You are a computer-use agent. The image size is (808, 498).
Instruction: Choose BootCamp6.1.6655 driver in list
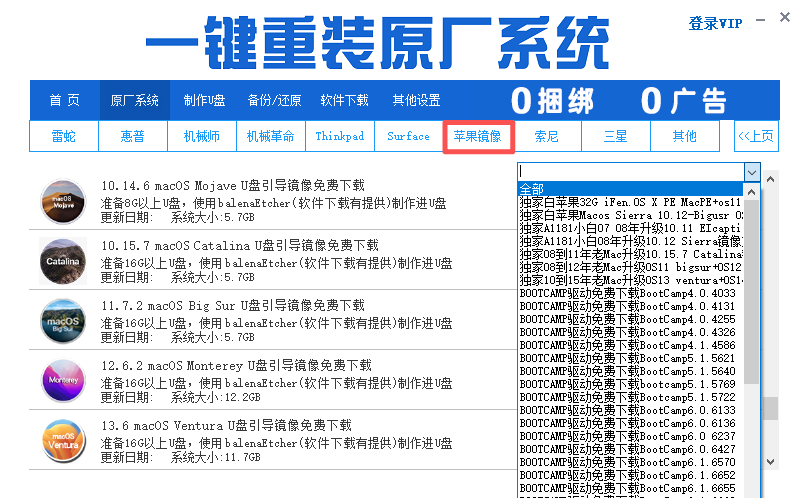click(630, 488)
